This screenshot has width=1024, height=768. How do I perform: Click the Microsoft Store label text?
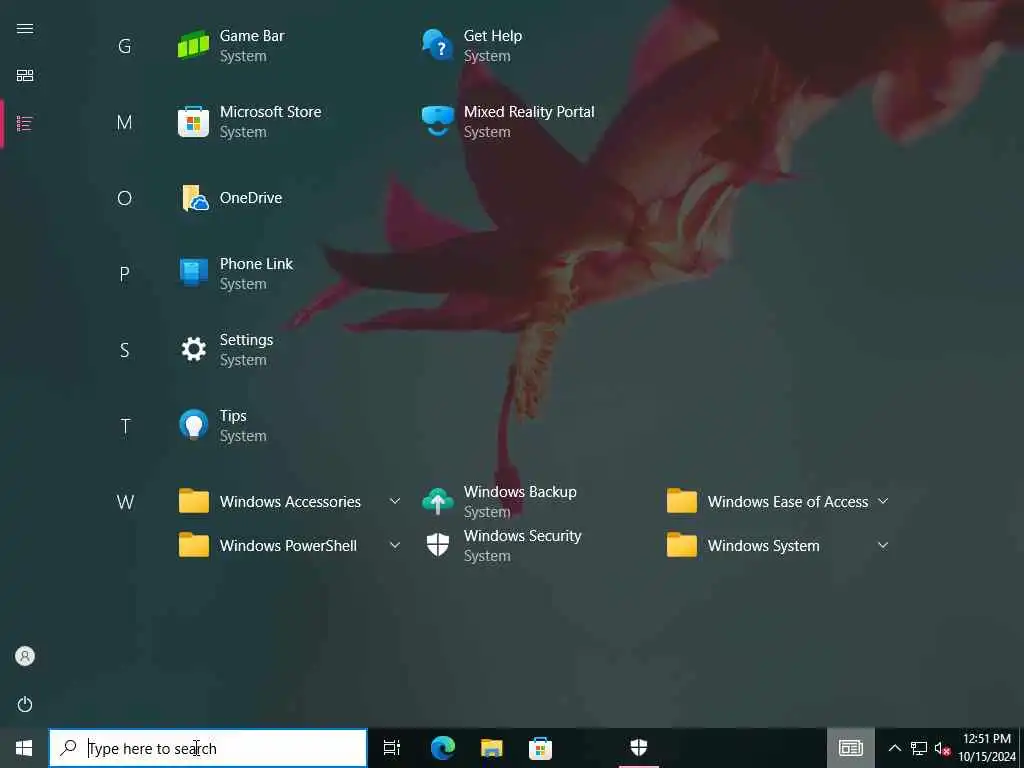[270, 112]
